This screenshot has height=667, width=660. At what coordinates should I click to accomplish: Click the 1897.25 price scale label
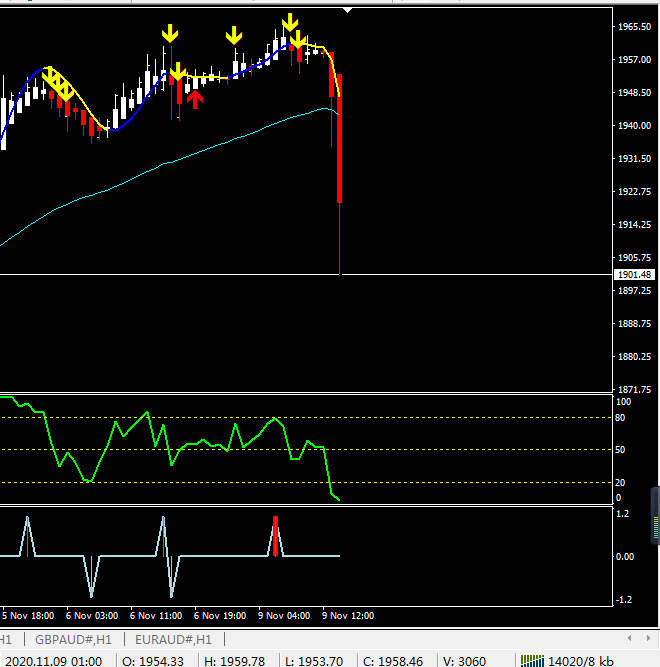point(634,291)
